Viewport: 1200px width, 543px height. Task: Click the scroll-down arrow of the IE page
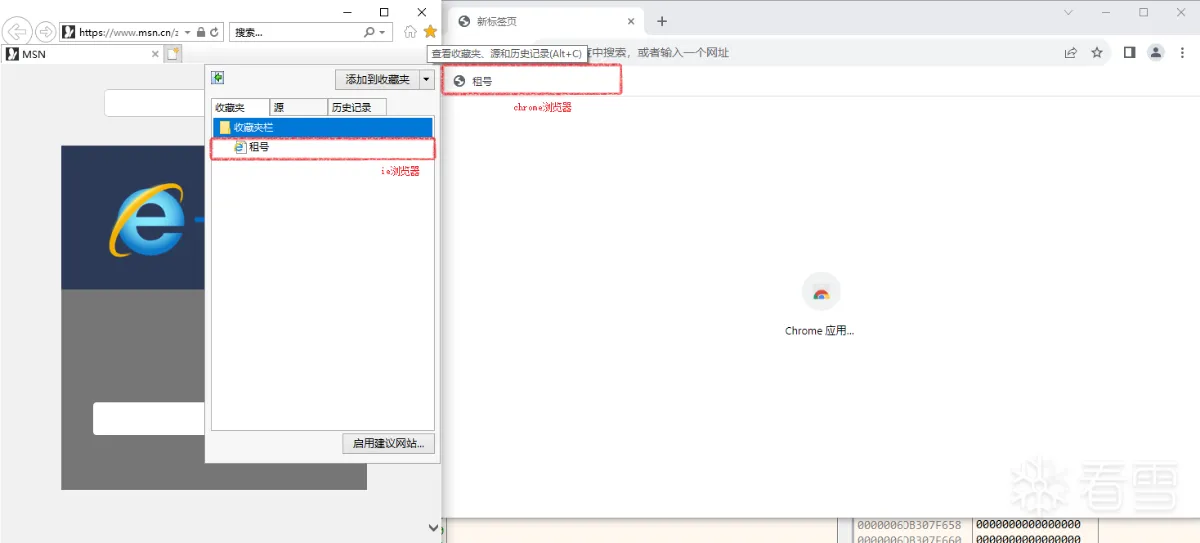point(433,528)
